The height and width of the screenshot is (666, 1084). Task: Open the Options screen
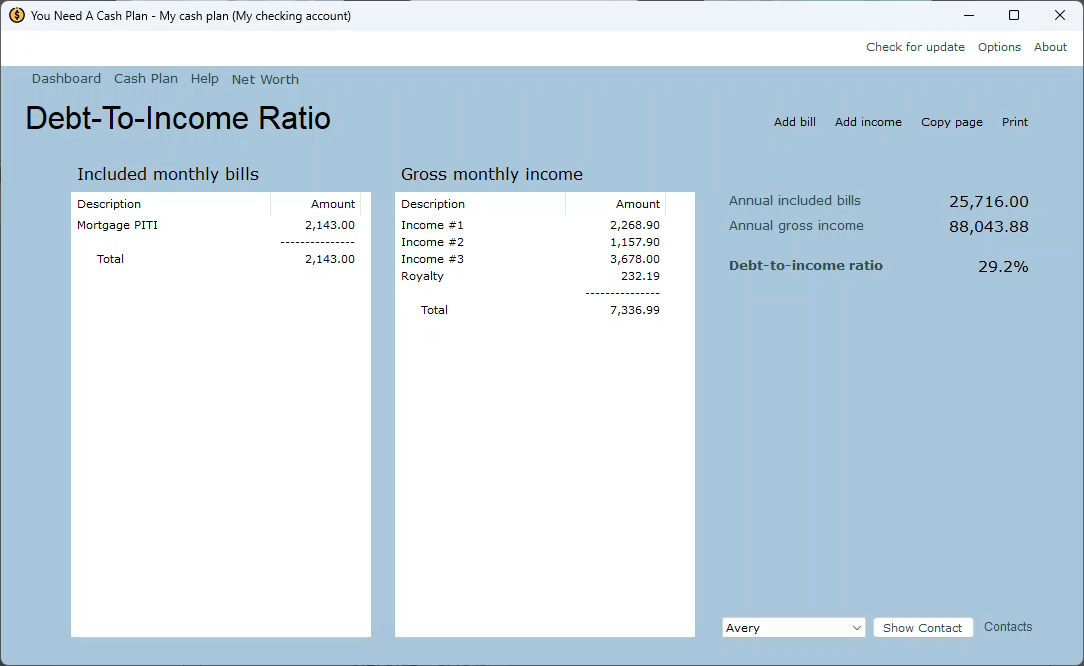(x=999, y=47)
